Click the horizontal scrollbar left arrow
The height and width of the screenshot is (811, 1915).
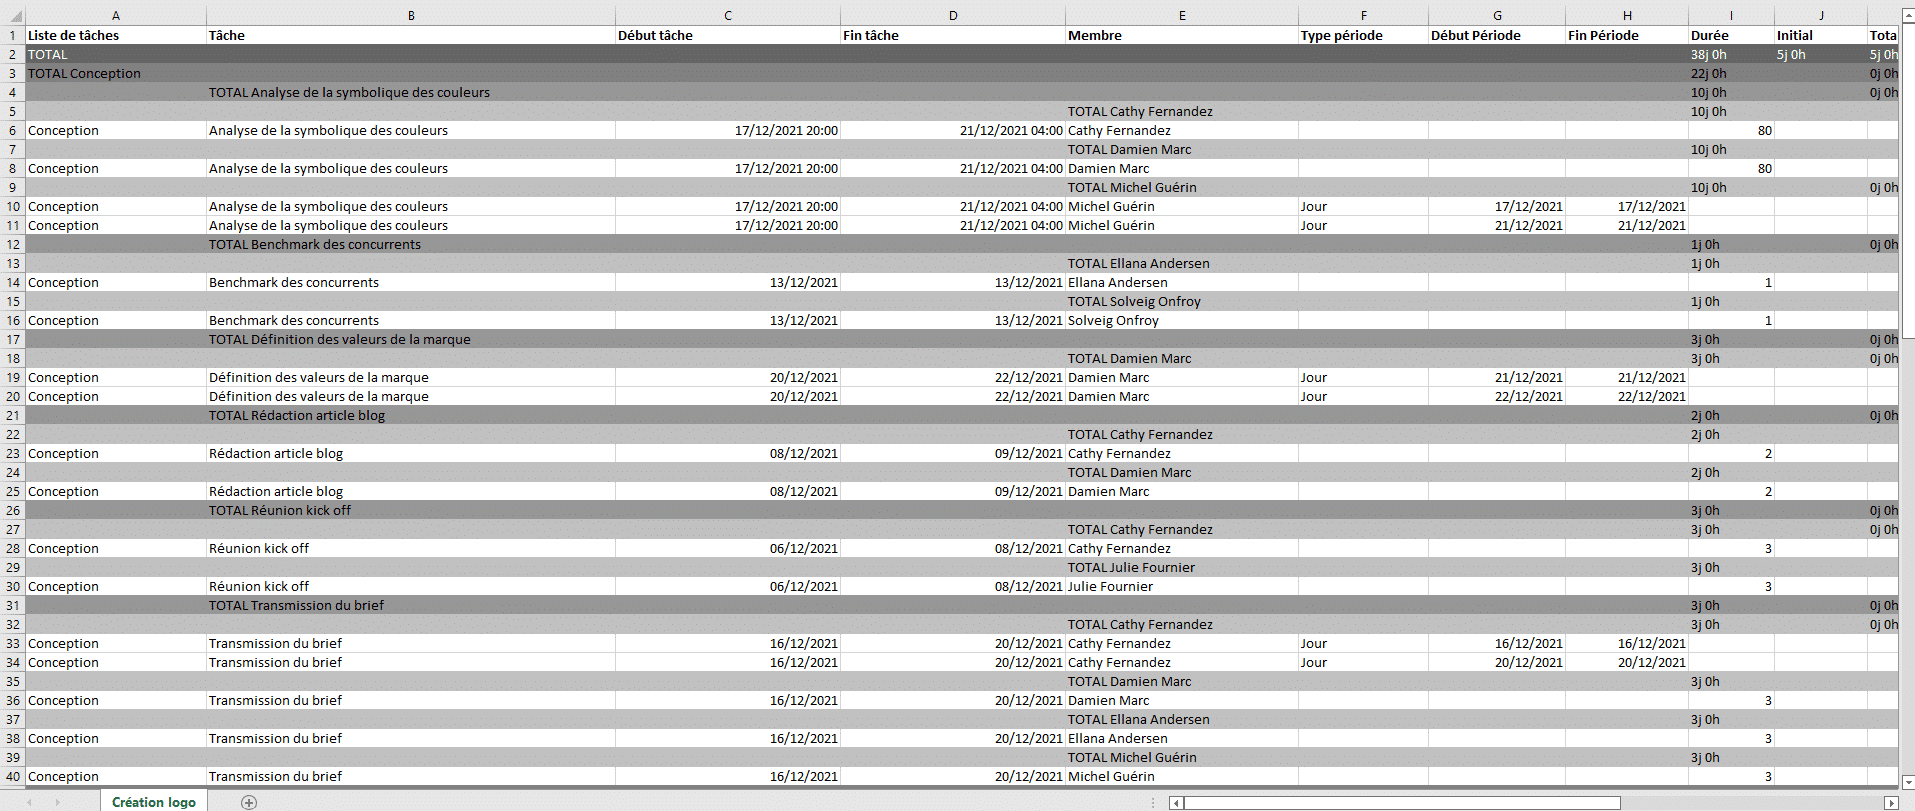pyautogui.click(x=1177, y=803)
